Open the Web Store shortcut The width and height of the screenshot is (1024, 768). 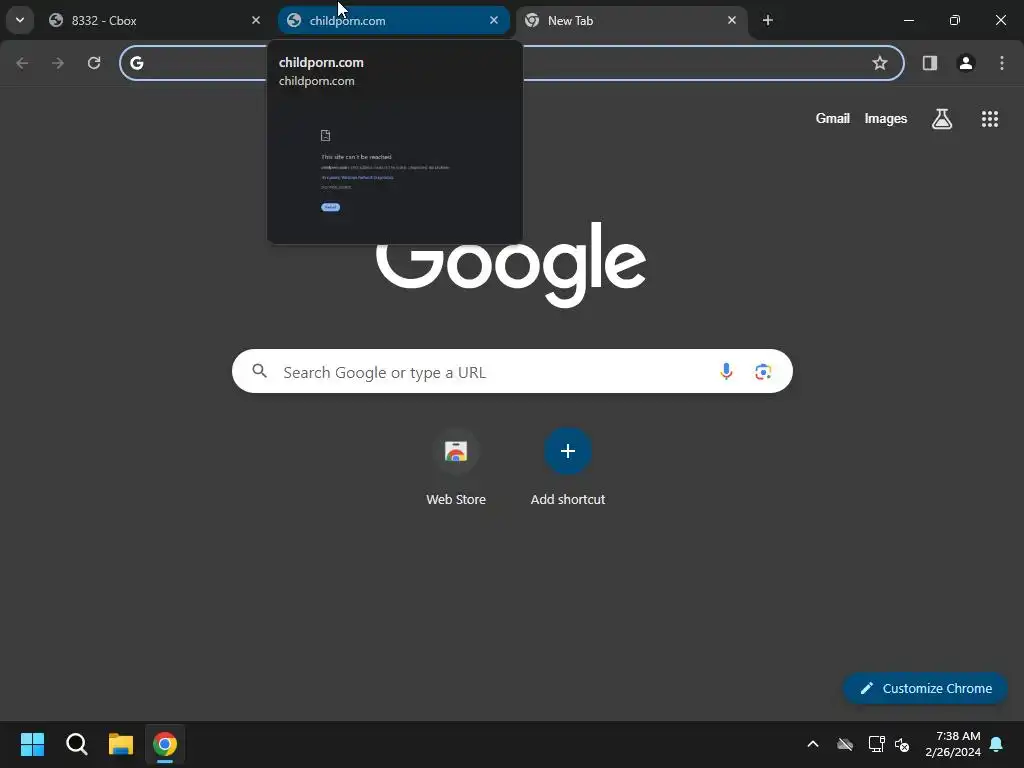[x=456, y=466]
